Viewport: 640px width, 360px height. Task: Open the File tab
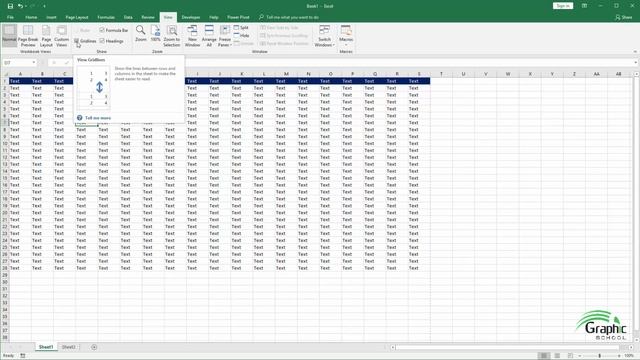[10, 17]
